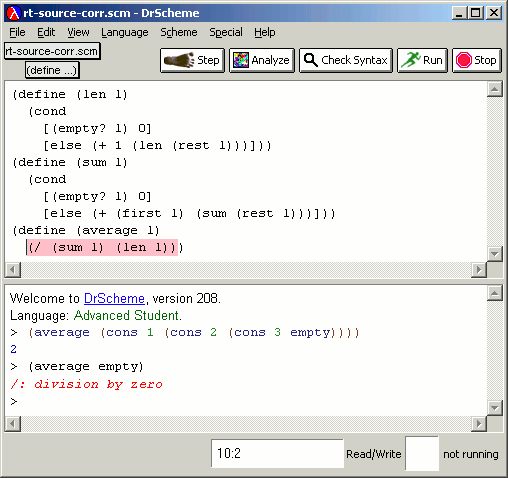Click the 10:2 cursor position field
Image resolution: width=508 pixels, height=478 pixels.
coord(277,453)
